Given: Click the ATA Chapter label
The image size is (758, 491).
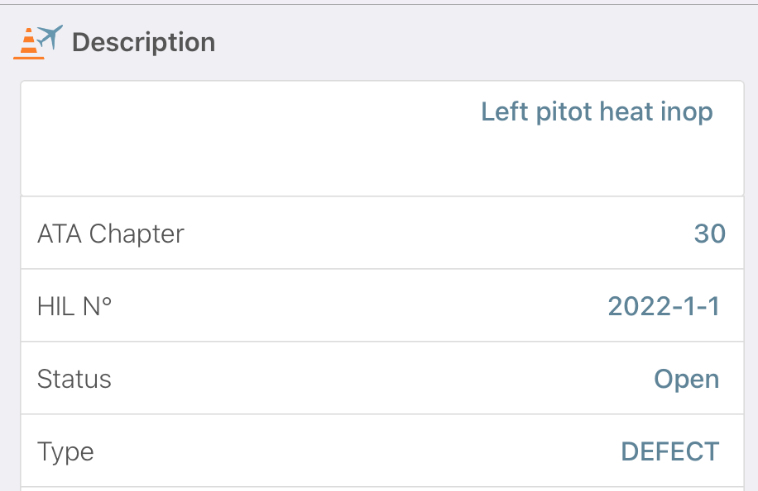Looking at the screenshot, I should tap(111, 234).
